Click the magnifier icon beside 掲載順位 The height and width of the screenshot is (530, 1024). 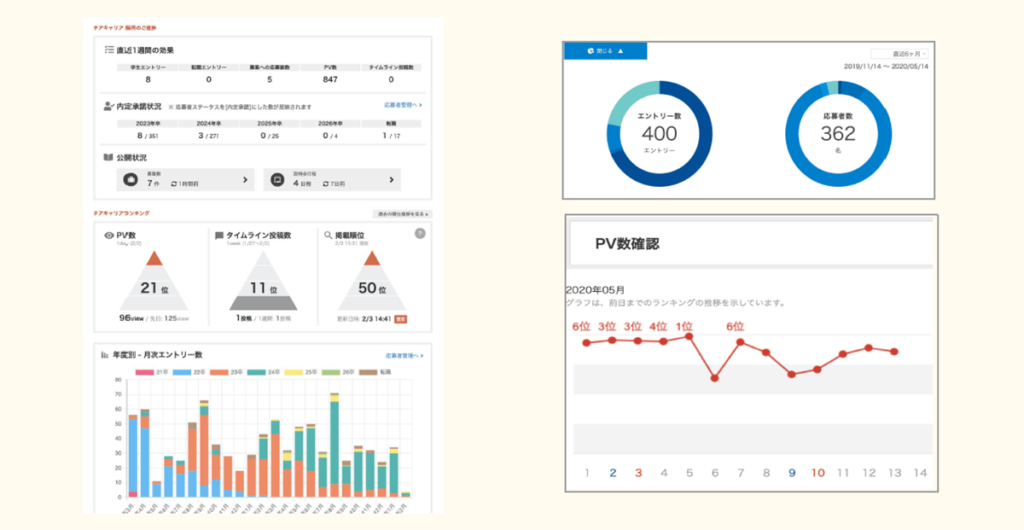327,234
